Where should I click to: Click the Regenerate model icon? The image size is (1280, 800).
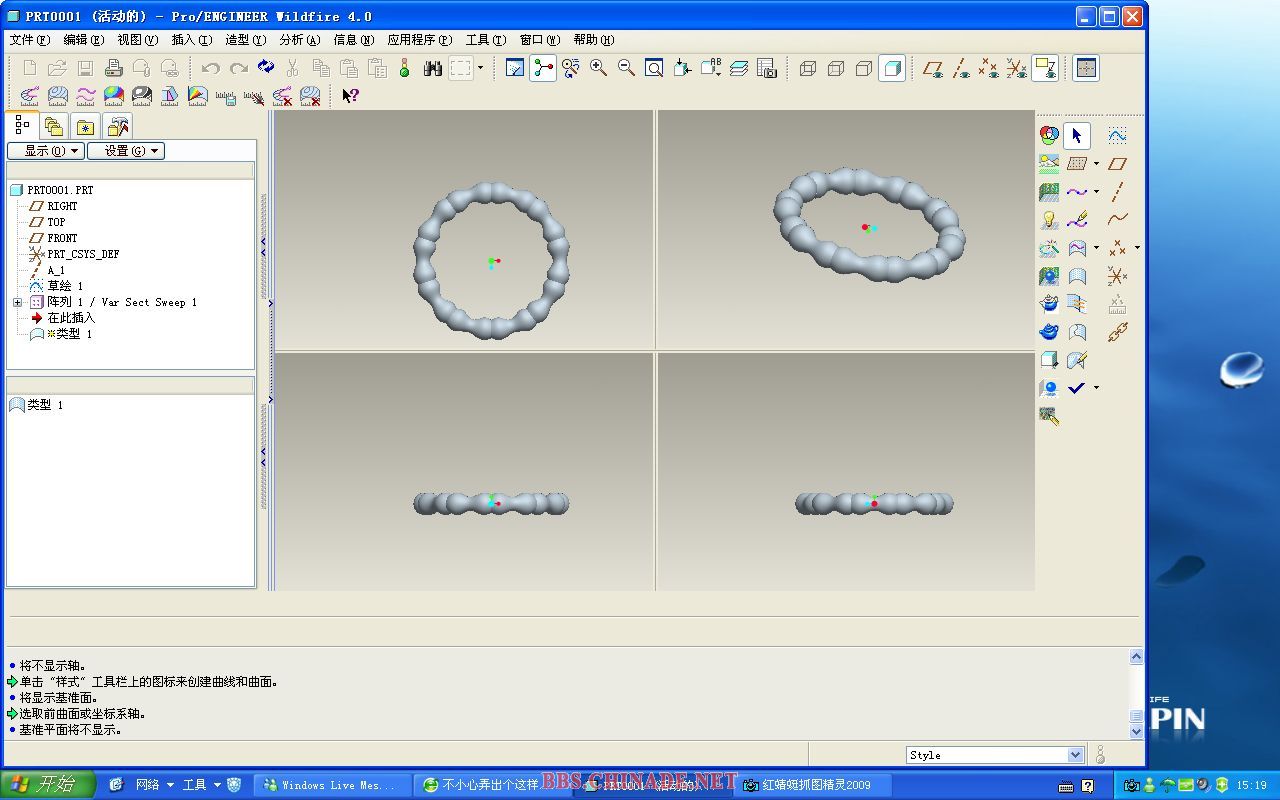coord(266,68)
